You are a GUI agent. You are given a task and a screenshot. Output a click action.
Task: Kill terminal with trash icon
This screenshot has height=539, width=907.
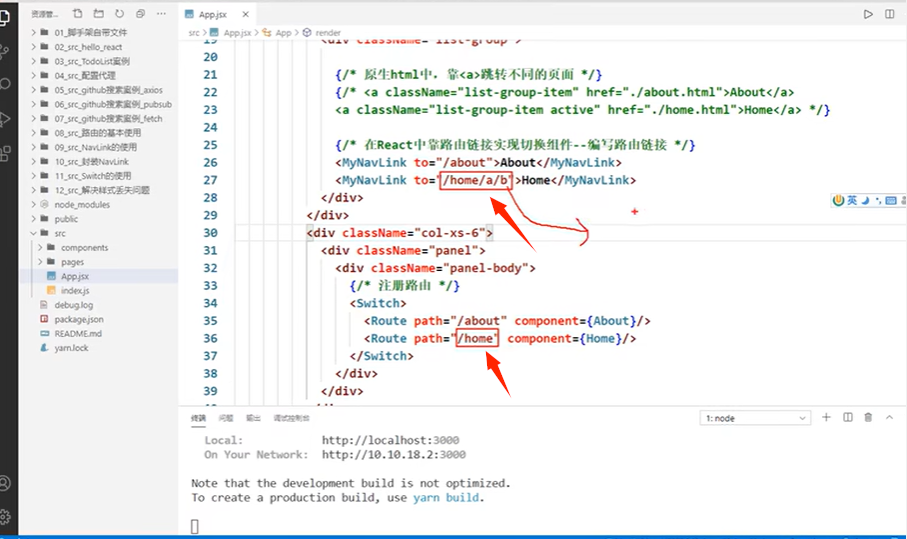(x=868, y=417)
